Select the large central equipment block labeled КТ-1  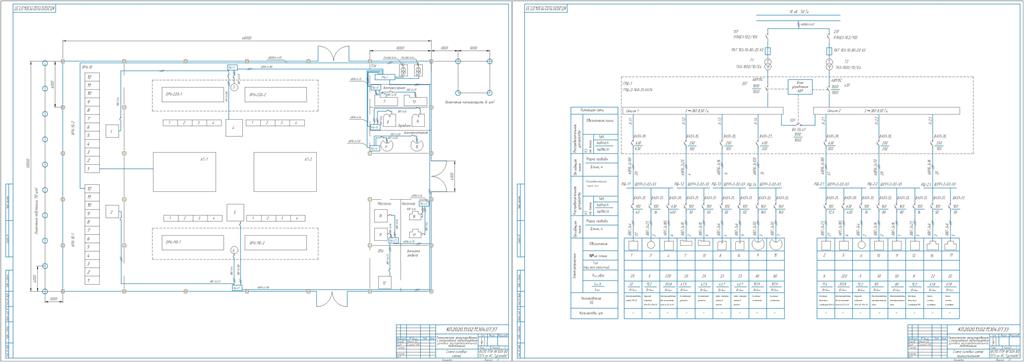184,172
